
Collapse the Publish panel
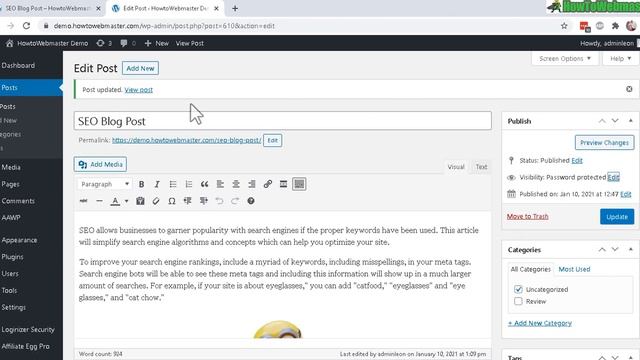(631, 121)
